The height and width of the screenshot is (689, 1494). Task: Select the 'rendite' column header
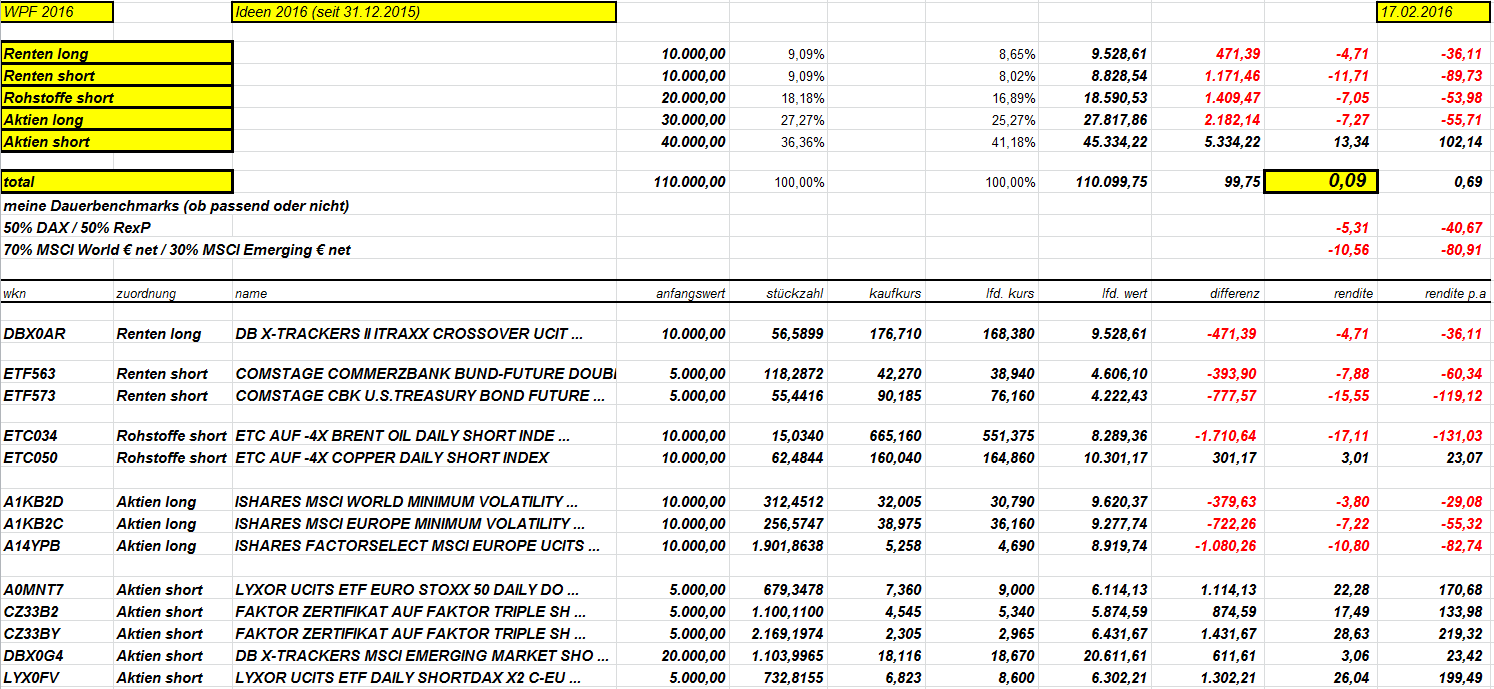pyautogui.click(x=1353, y=294)
